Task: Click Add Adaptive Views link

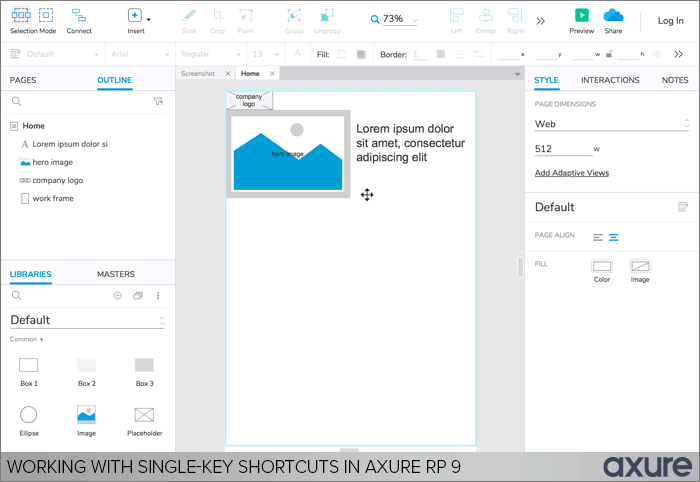Action: point(572,173)
